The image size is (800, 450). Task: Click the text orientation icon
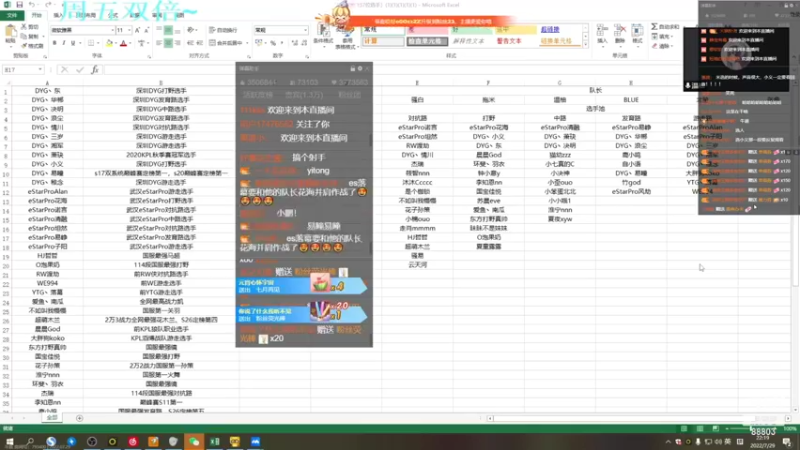[191, 30]
